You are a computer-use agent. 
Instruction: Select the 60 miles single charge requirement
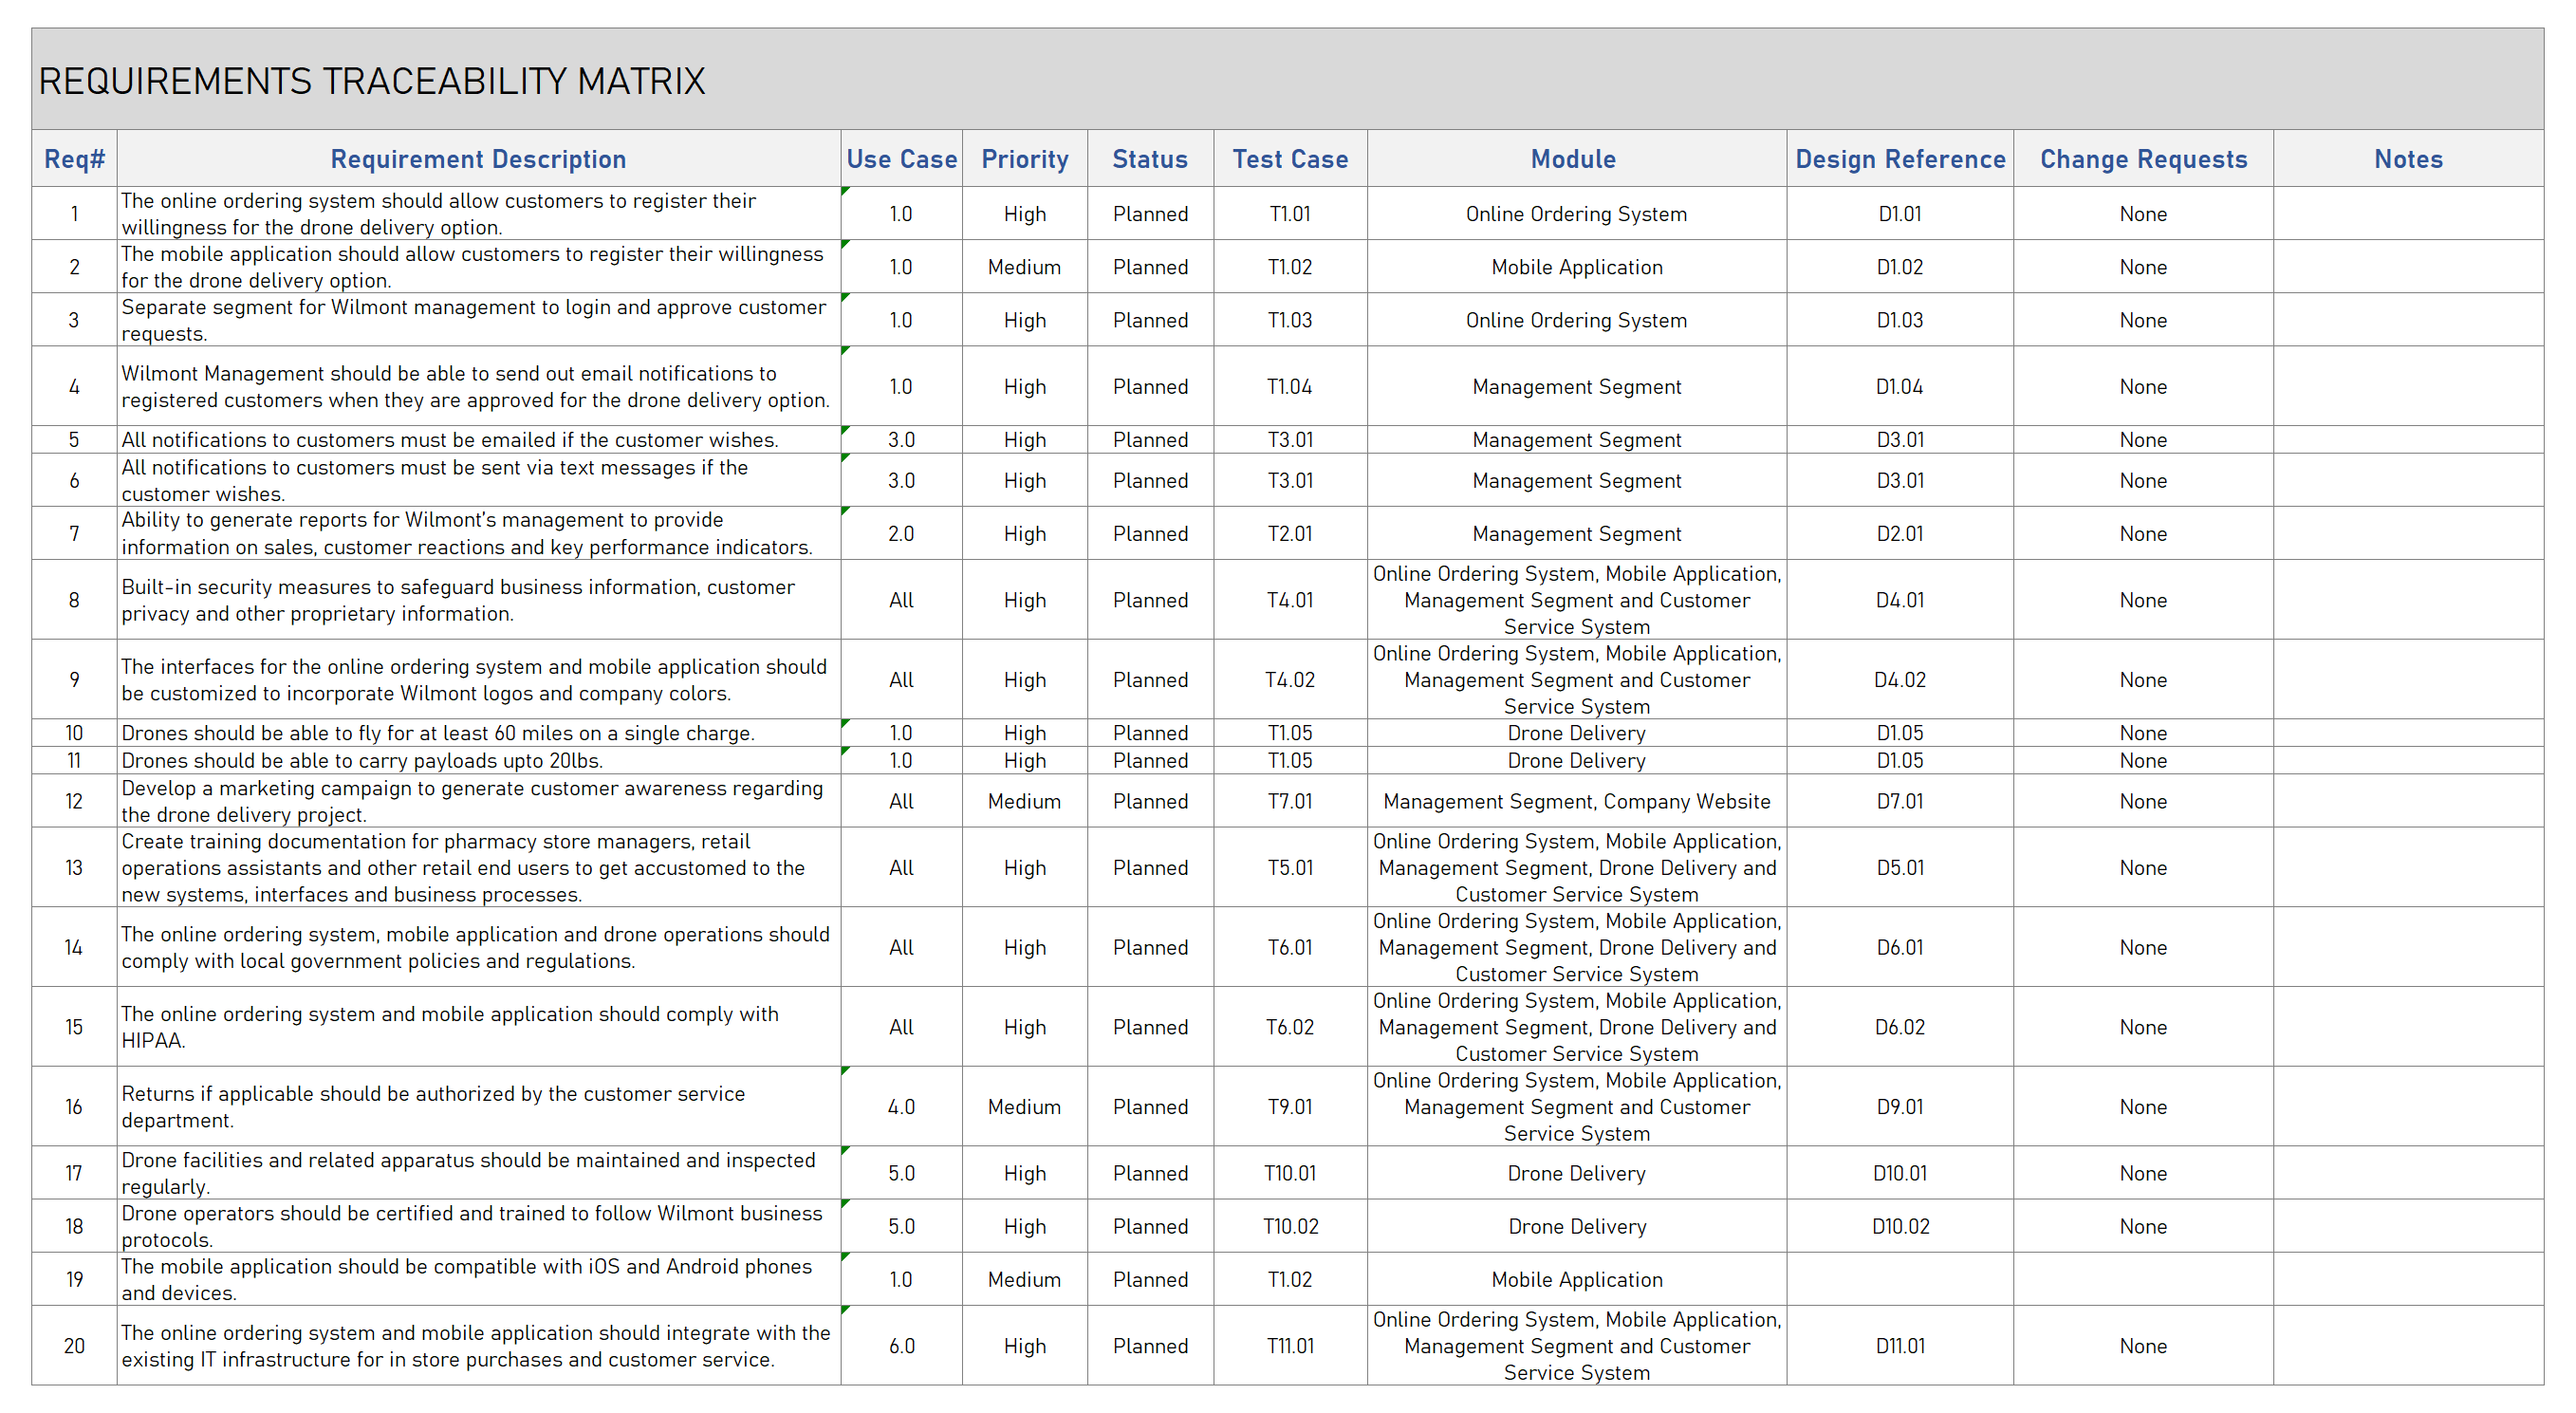pos(478,733)
